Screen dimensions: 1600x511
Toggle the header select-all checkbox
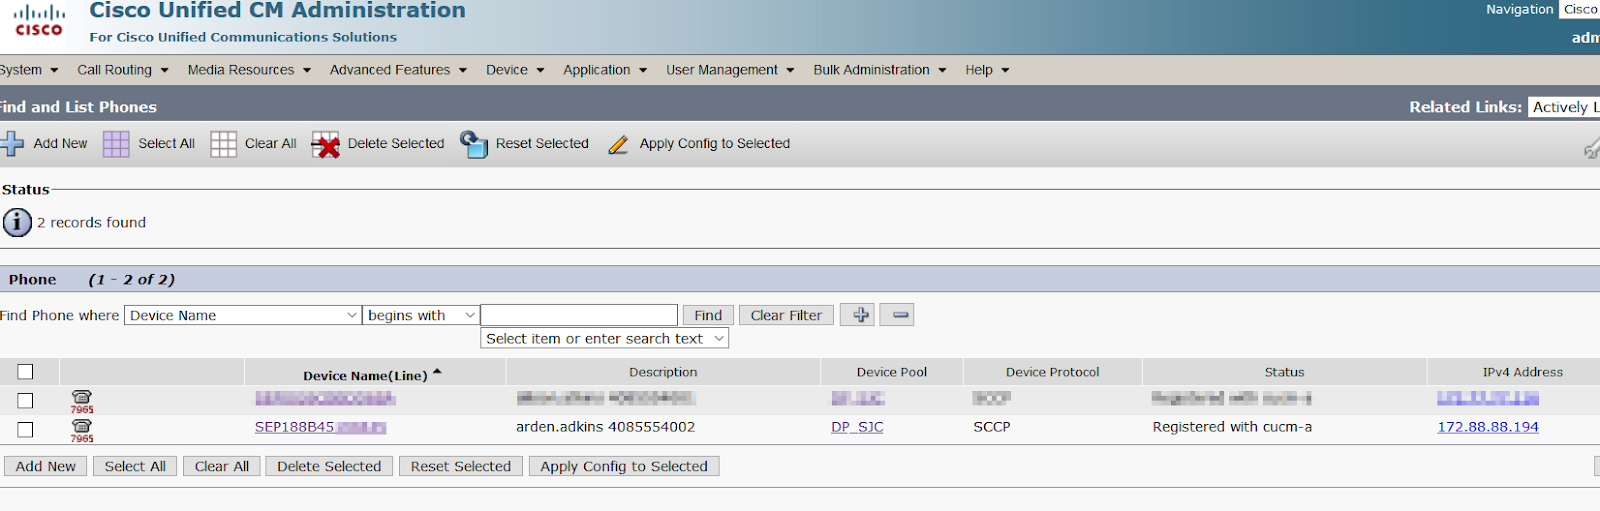click(x=25, y=372)
